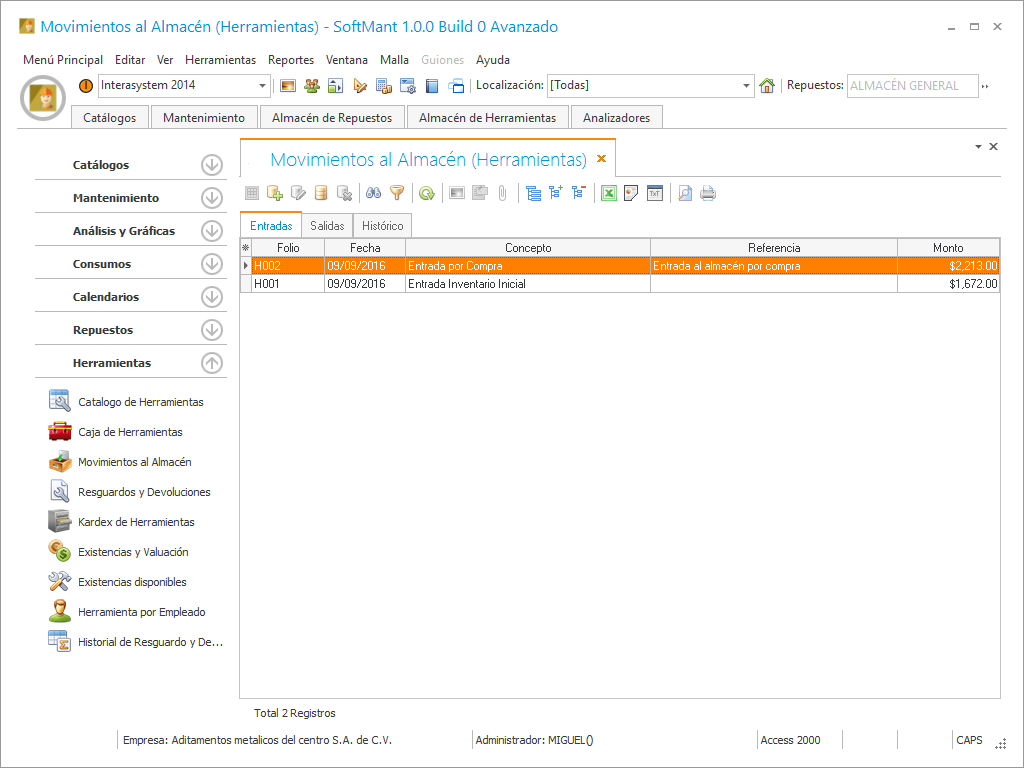Switch to the Histórico tab
The width and height of the screenshot is (1024, 768).
(382, 226)
